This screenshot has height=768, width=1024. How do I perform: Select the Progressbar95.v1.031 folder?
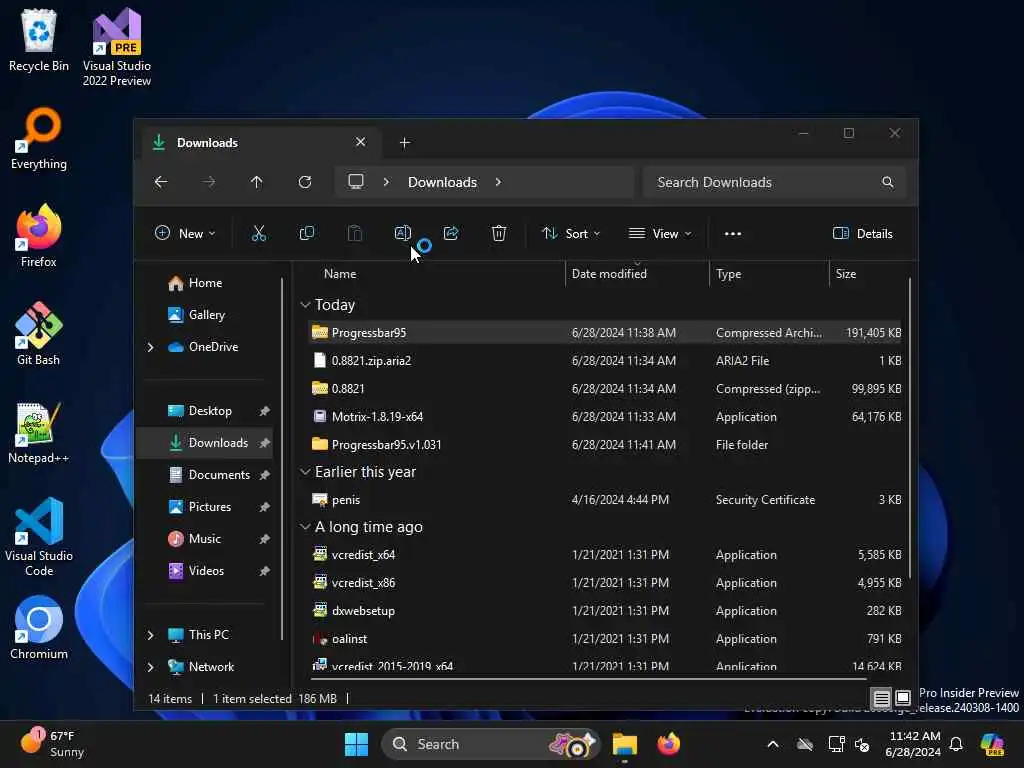point(605,445)
